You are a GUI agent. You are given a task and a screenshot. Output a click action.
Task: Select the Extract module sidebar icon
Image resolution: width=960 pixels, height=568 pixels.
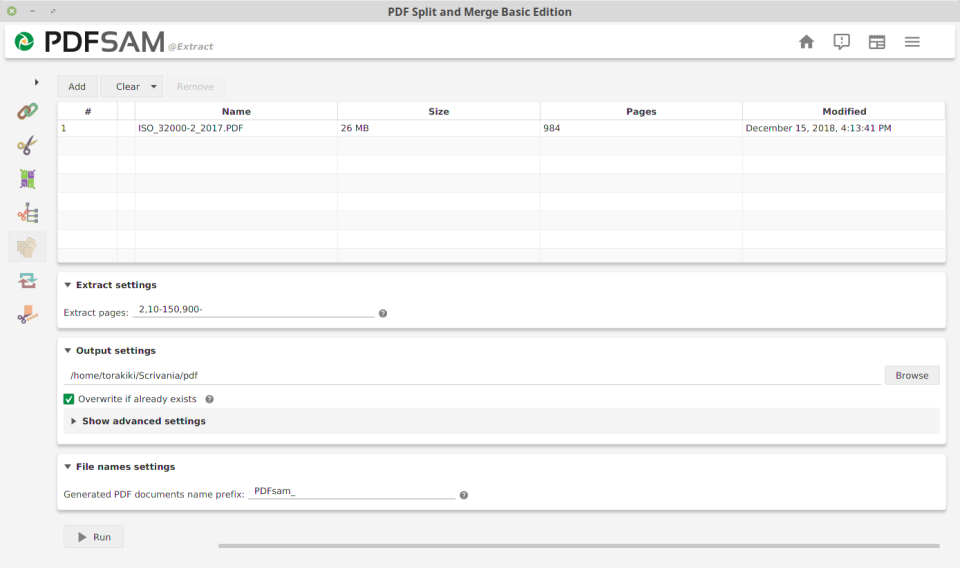27,247
